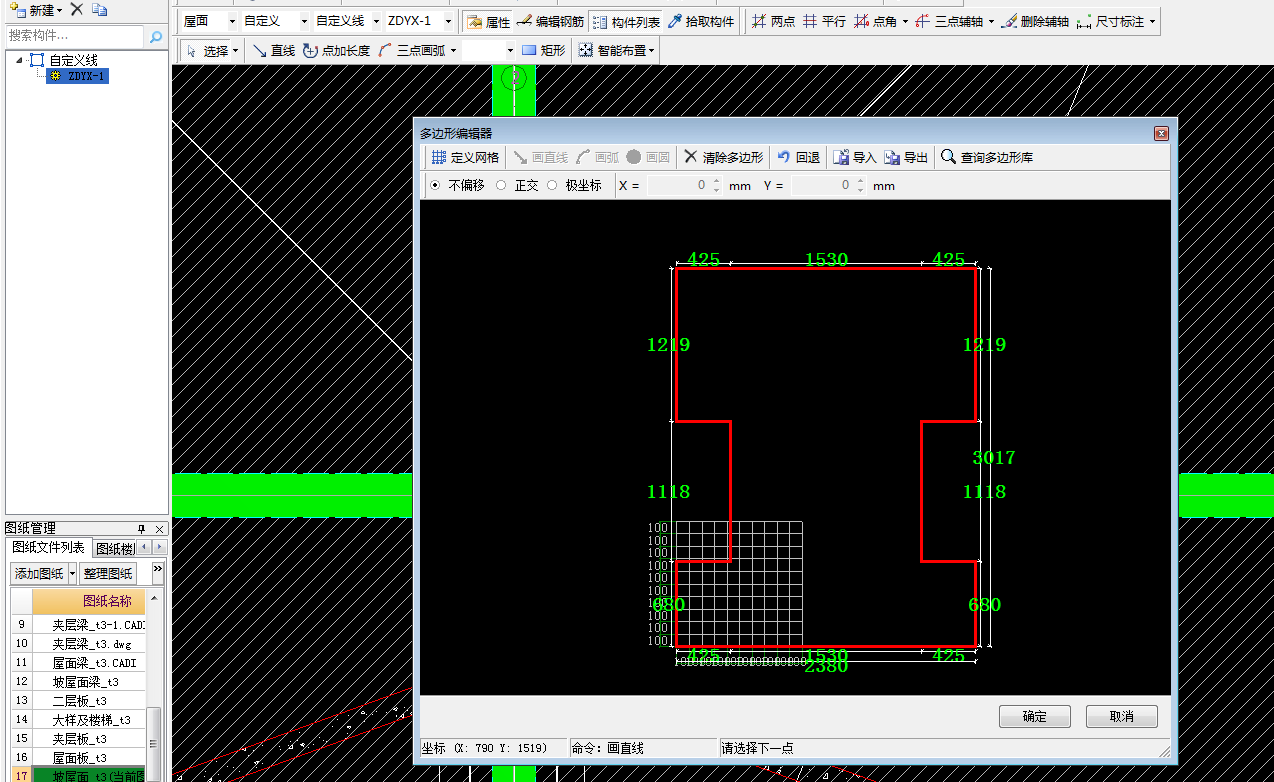
Task: Select drawing 屋面板_t3 row
Action: tap(79, 758)
